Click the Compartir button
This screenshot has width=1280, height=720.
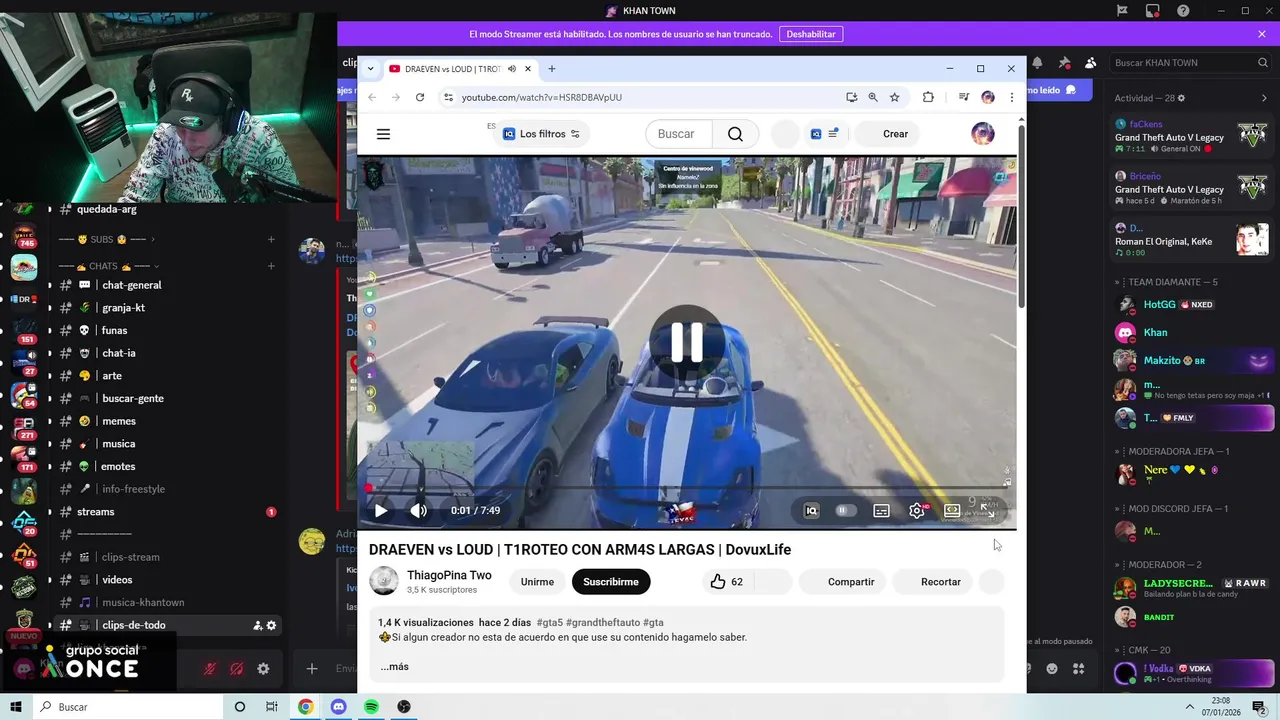pos(841,581)
